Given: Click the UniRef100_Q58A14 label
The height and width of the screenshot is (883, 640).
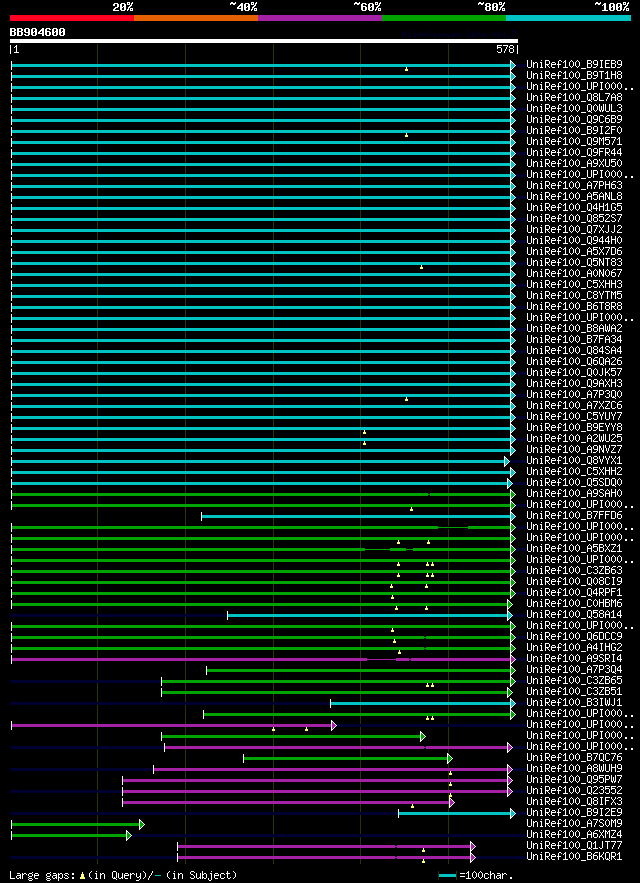Looking at the screenshot, I should tap(574, 614).
